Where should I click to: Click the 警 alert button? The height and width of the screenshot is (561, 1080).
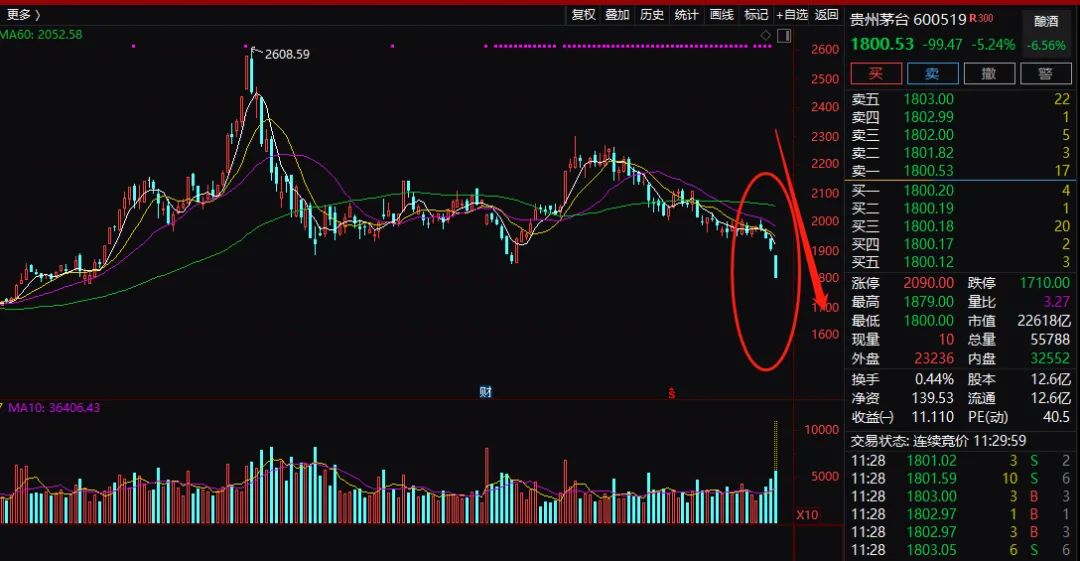tap(1046, 73)
